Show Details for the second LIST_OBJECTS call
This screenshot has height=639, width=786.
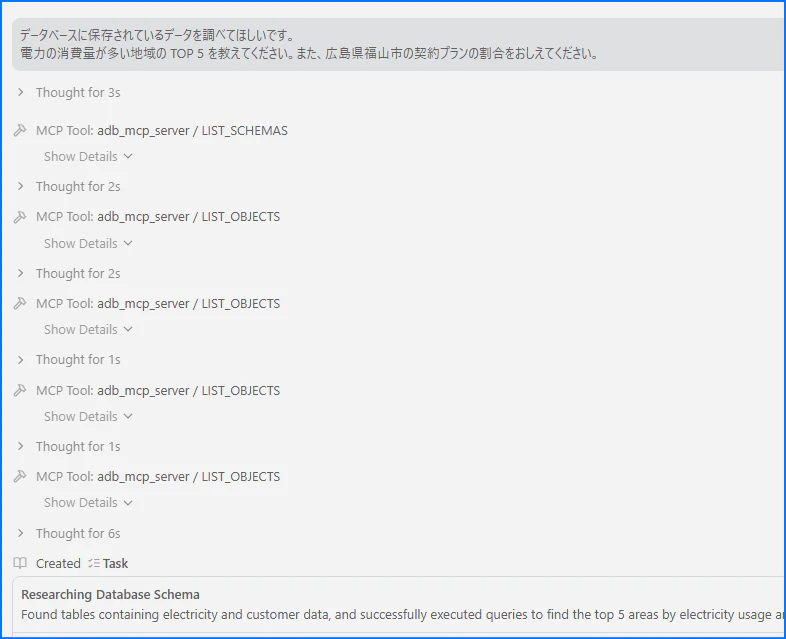[88, 330]
